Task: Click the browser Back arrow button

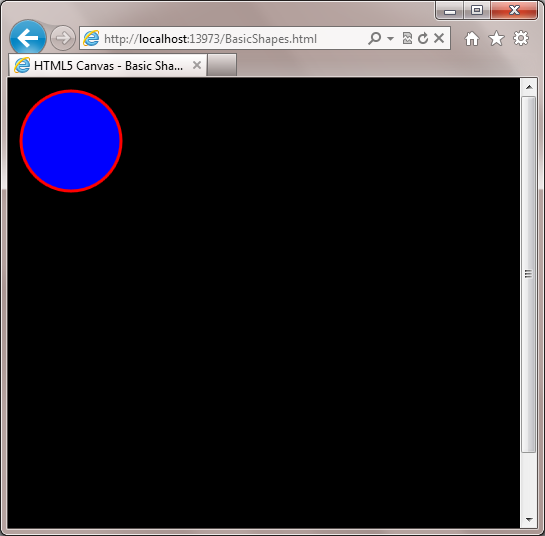Action: (28, 38)
